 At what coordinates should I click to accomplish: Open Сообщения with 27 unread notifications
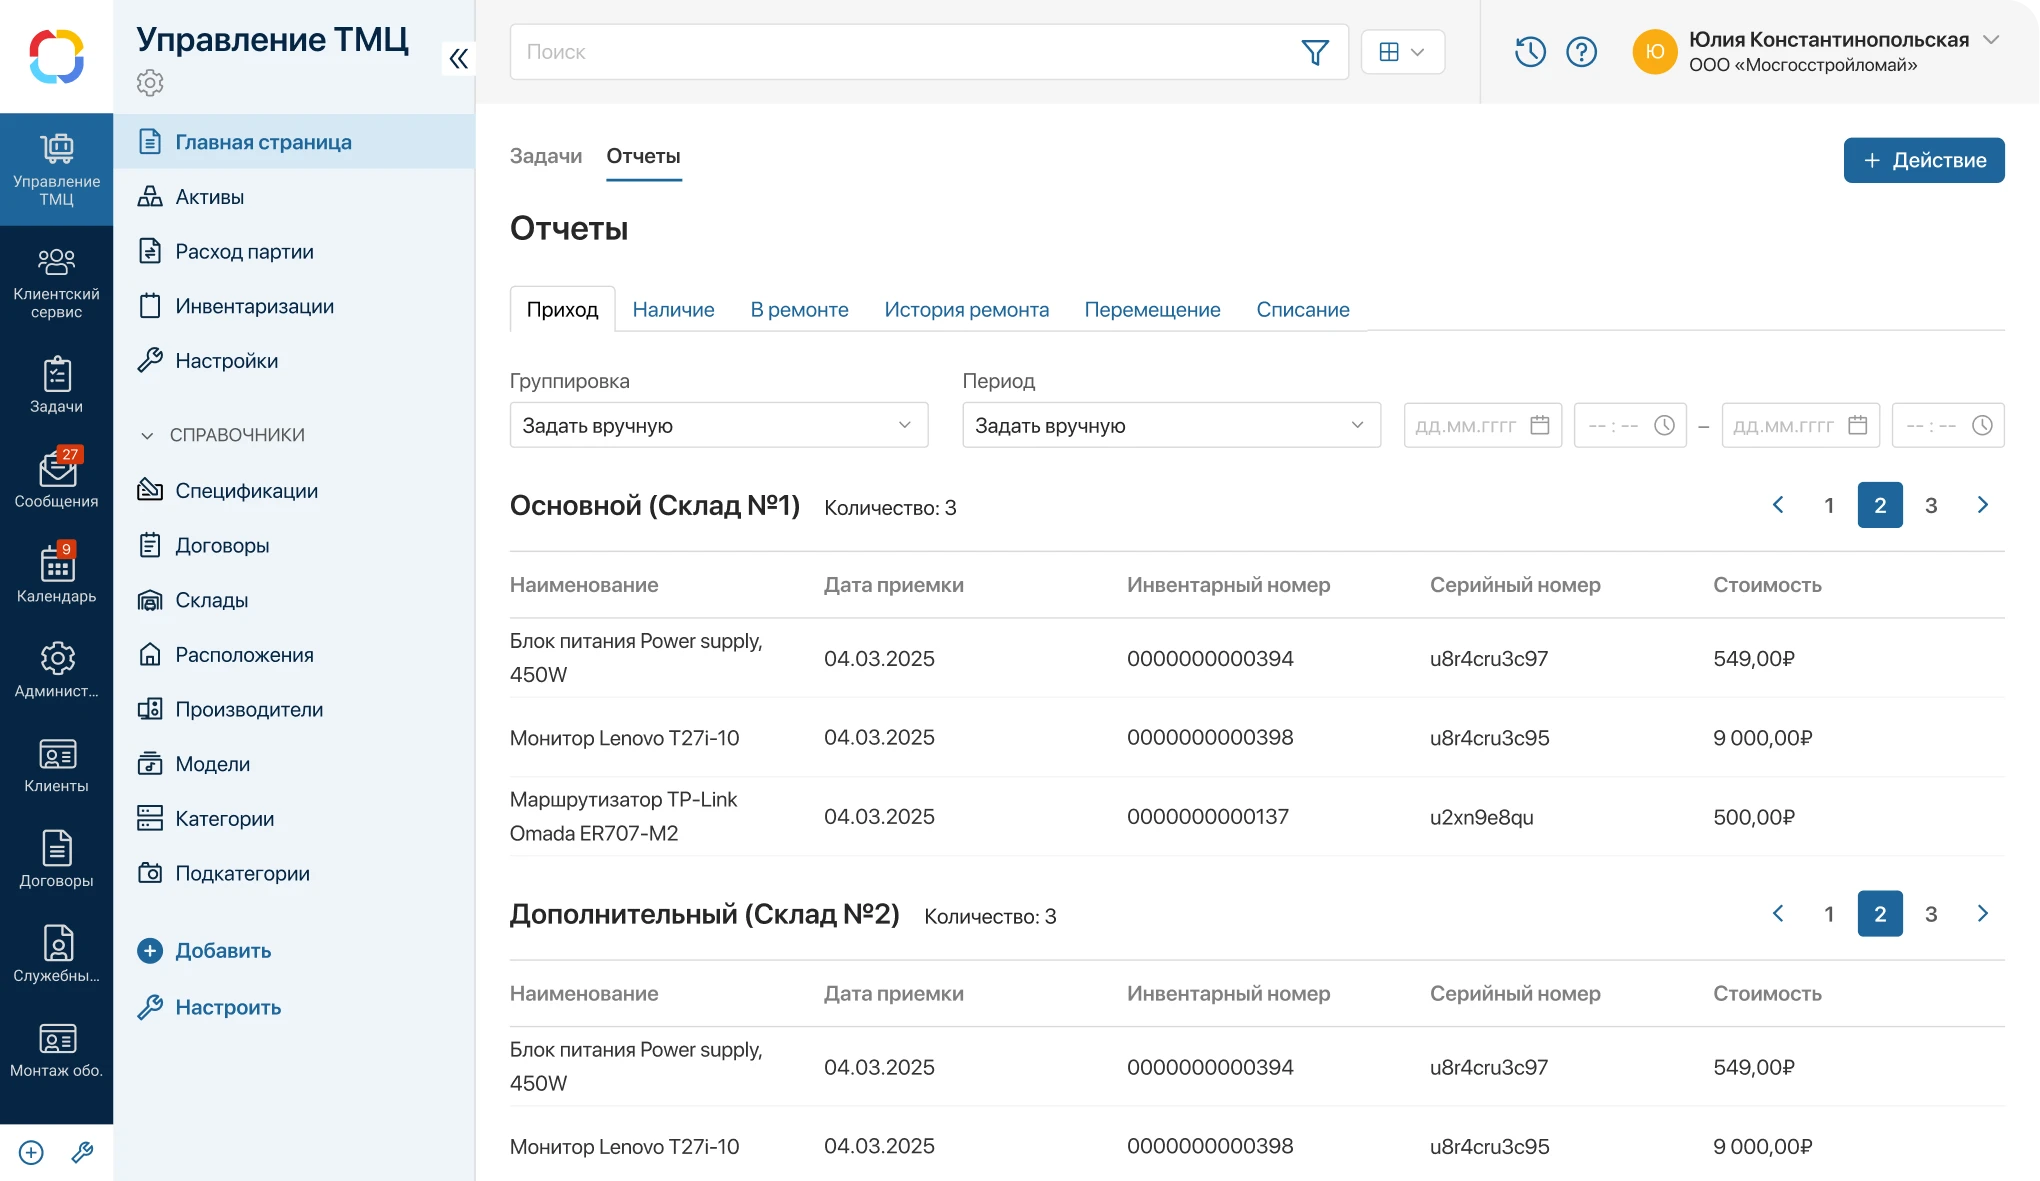coord(57,477)
